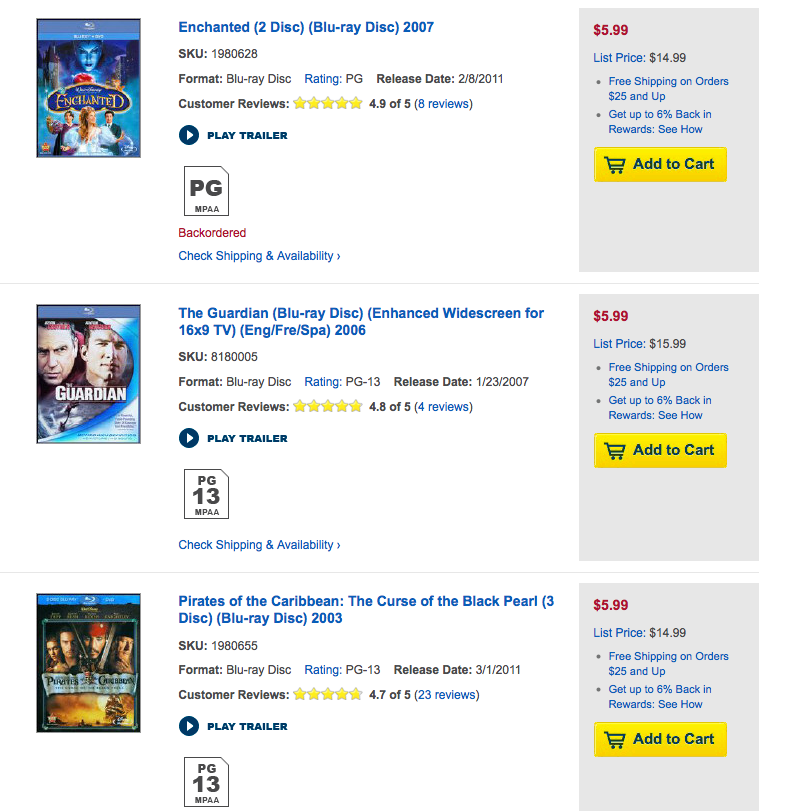785x811 pixels.
Task: Add The Guardian to cart
Action: 660,450
